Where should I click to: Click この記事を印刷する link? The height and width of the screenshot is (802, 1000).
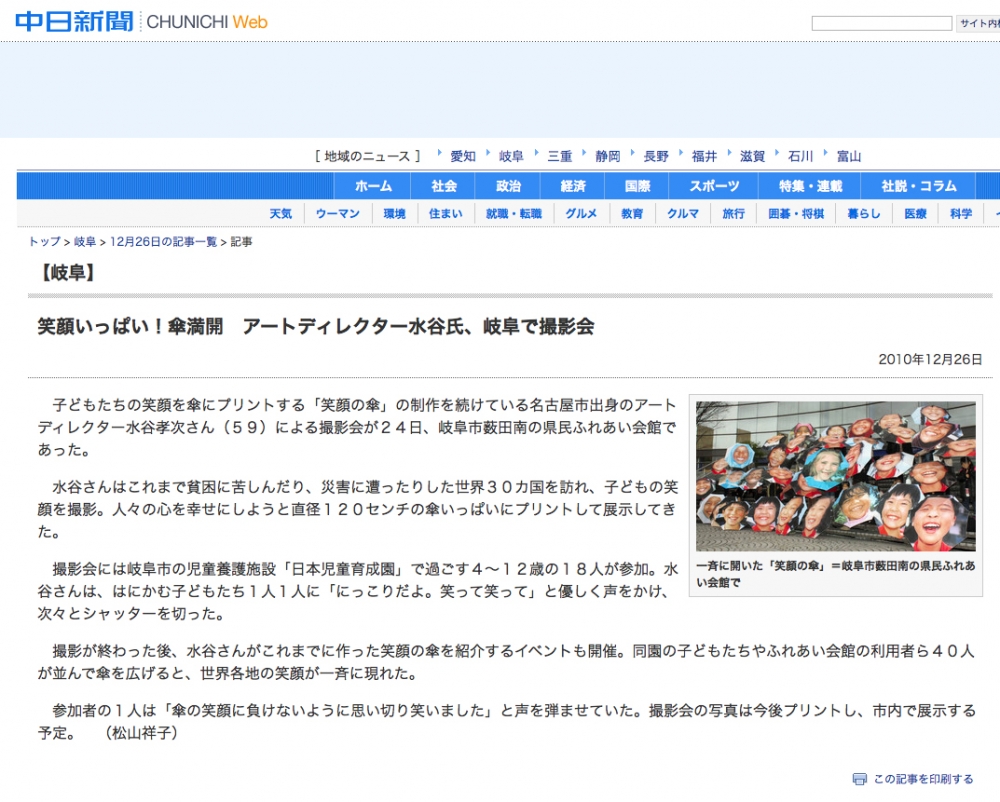[x=923, y=779]
